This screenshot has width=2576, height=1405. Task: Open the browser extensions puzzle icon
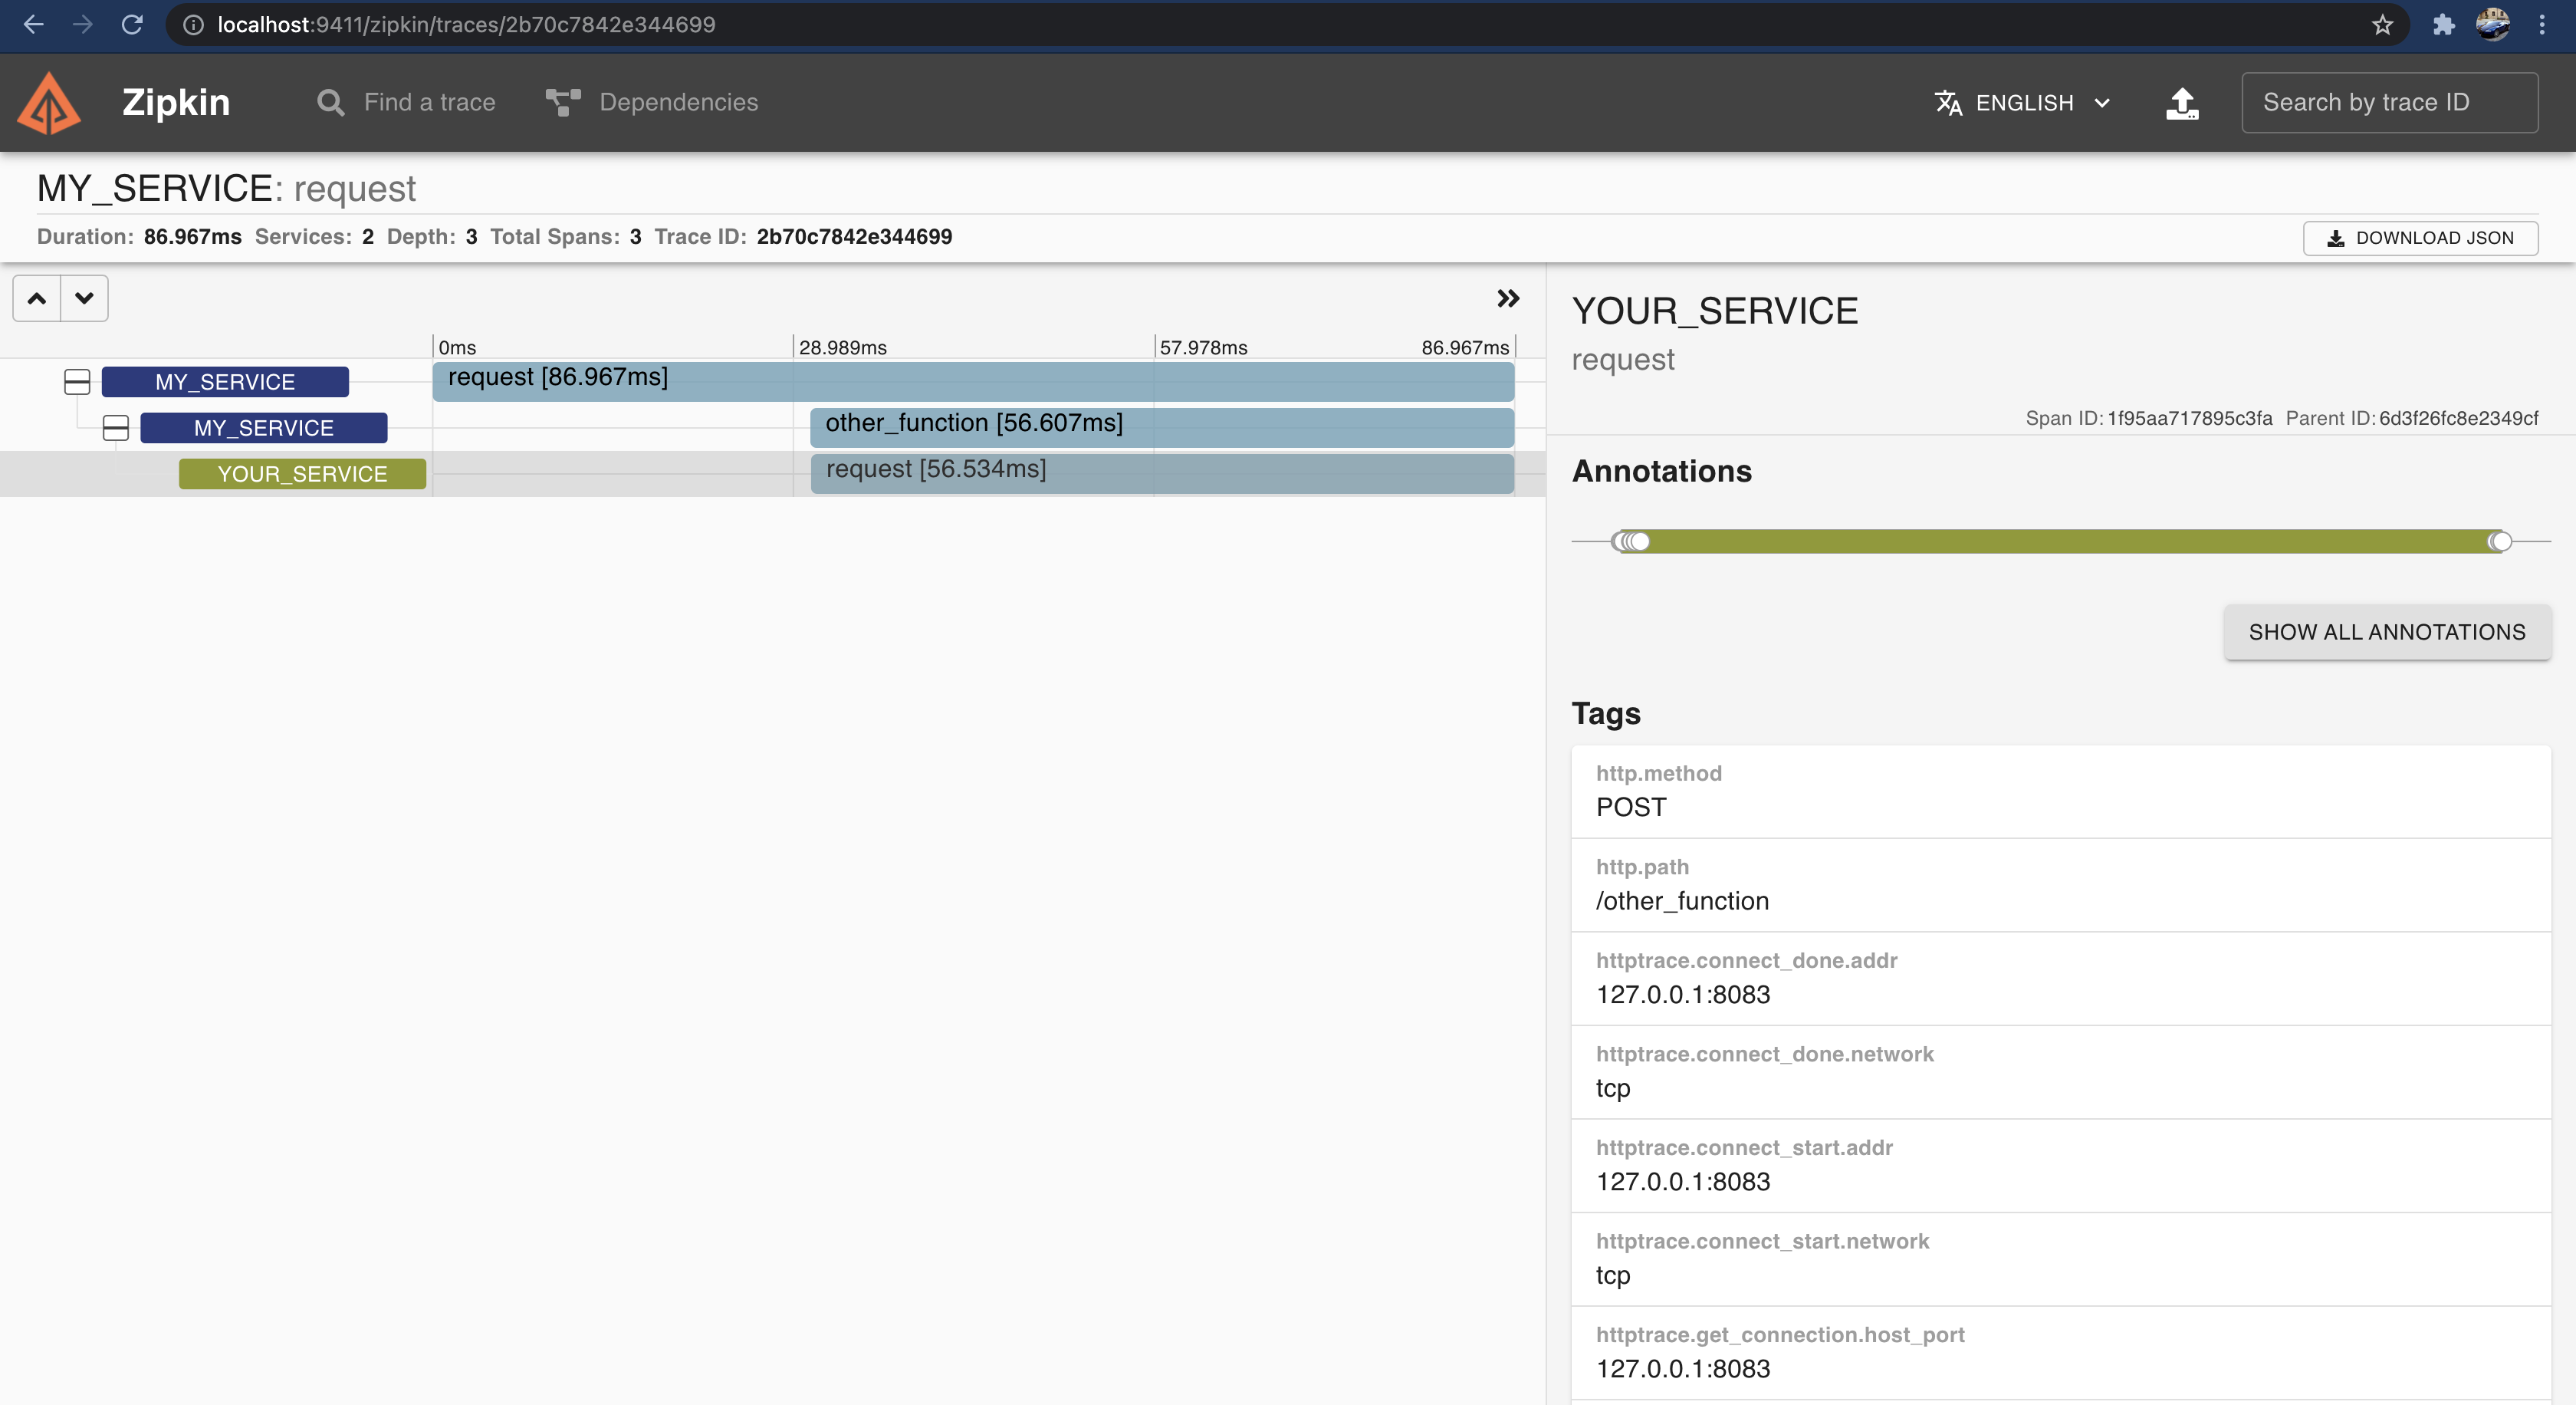point(2443,24)
